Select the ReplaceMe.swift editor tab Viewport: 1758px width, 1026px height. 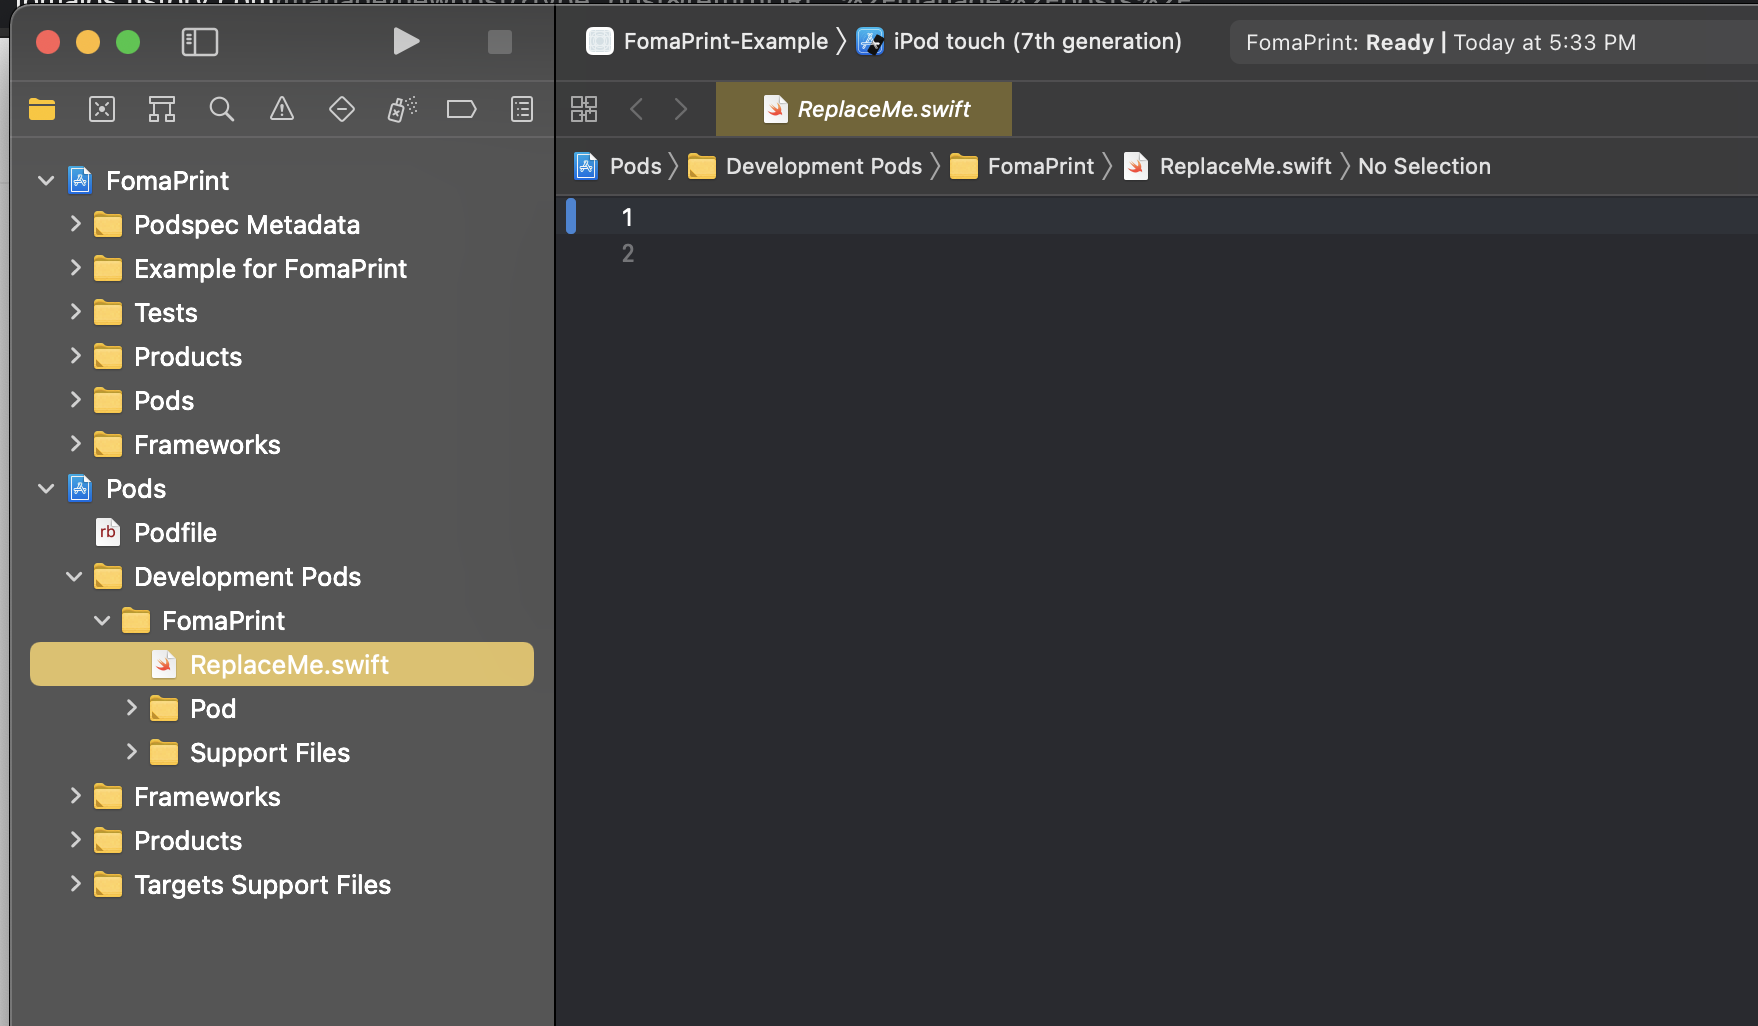(x=864, y=109)
